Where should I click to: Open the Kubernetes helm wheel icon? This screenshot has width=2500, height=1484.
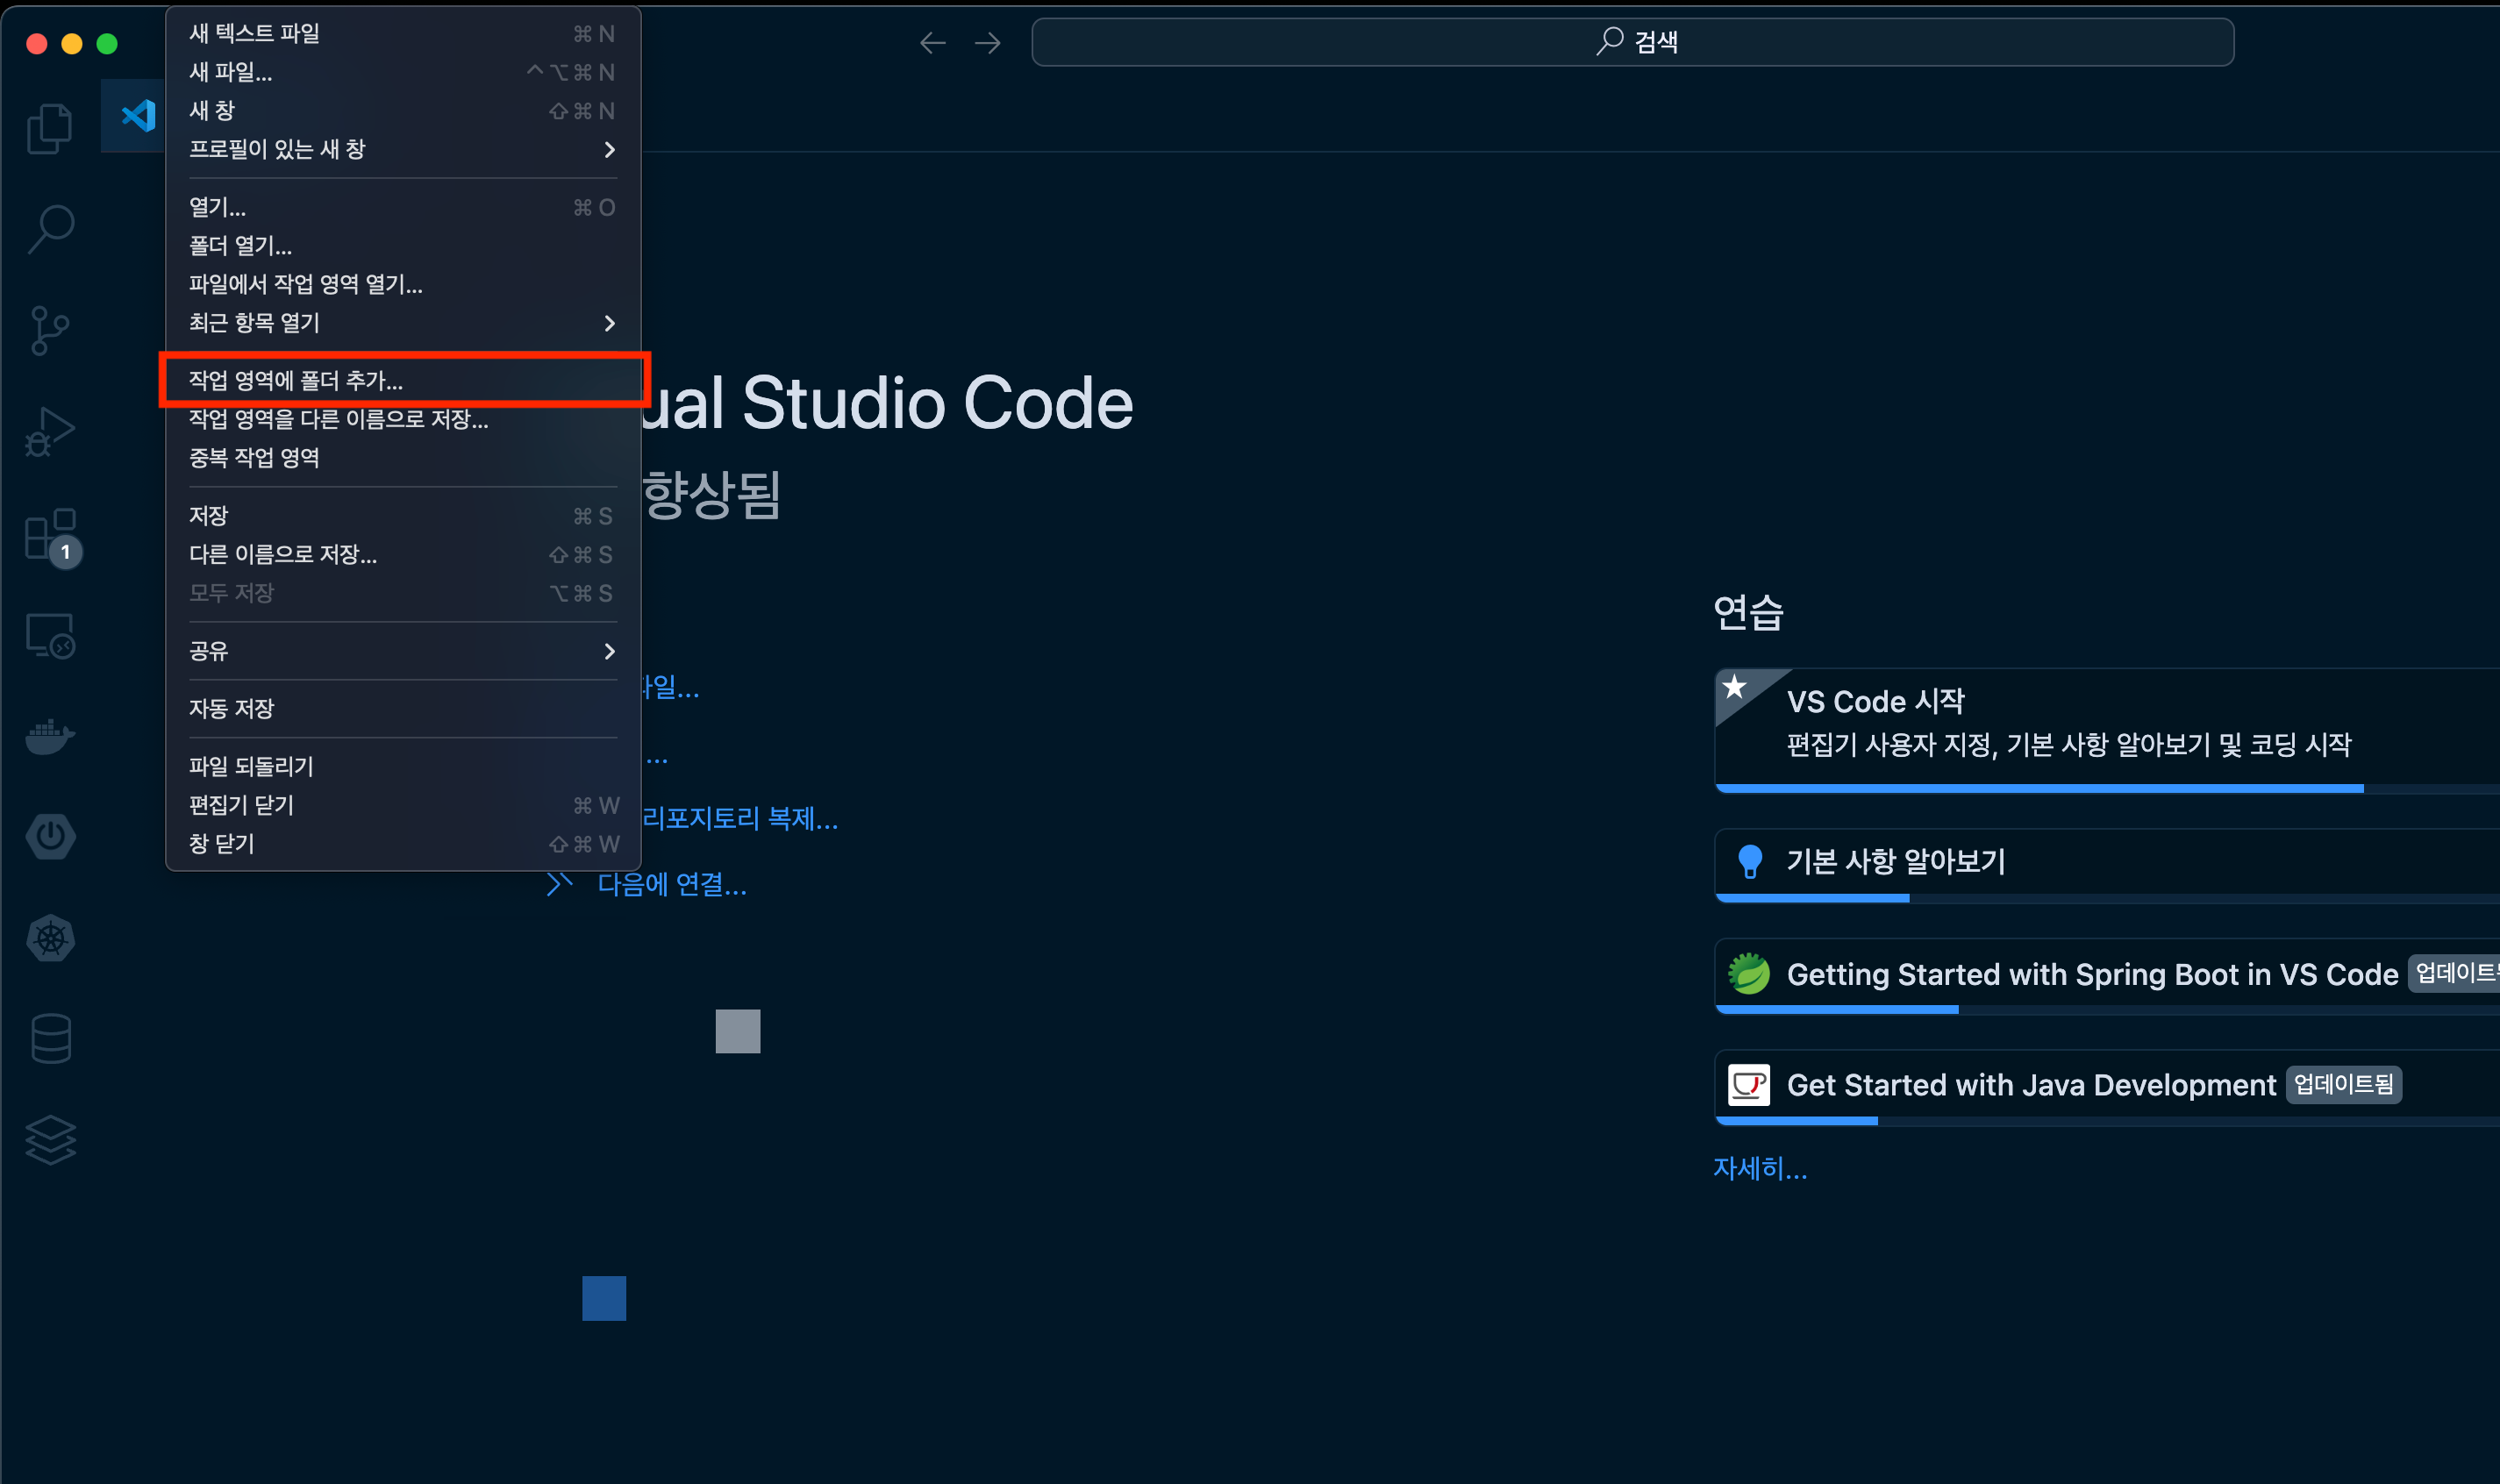pos(50,939)
